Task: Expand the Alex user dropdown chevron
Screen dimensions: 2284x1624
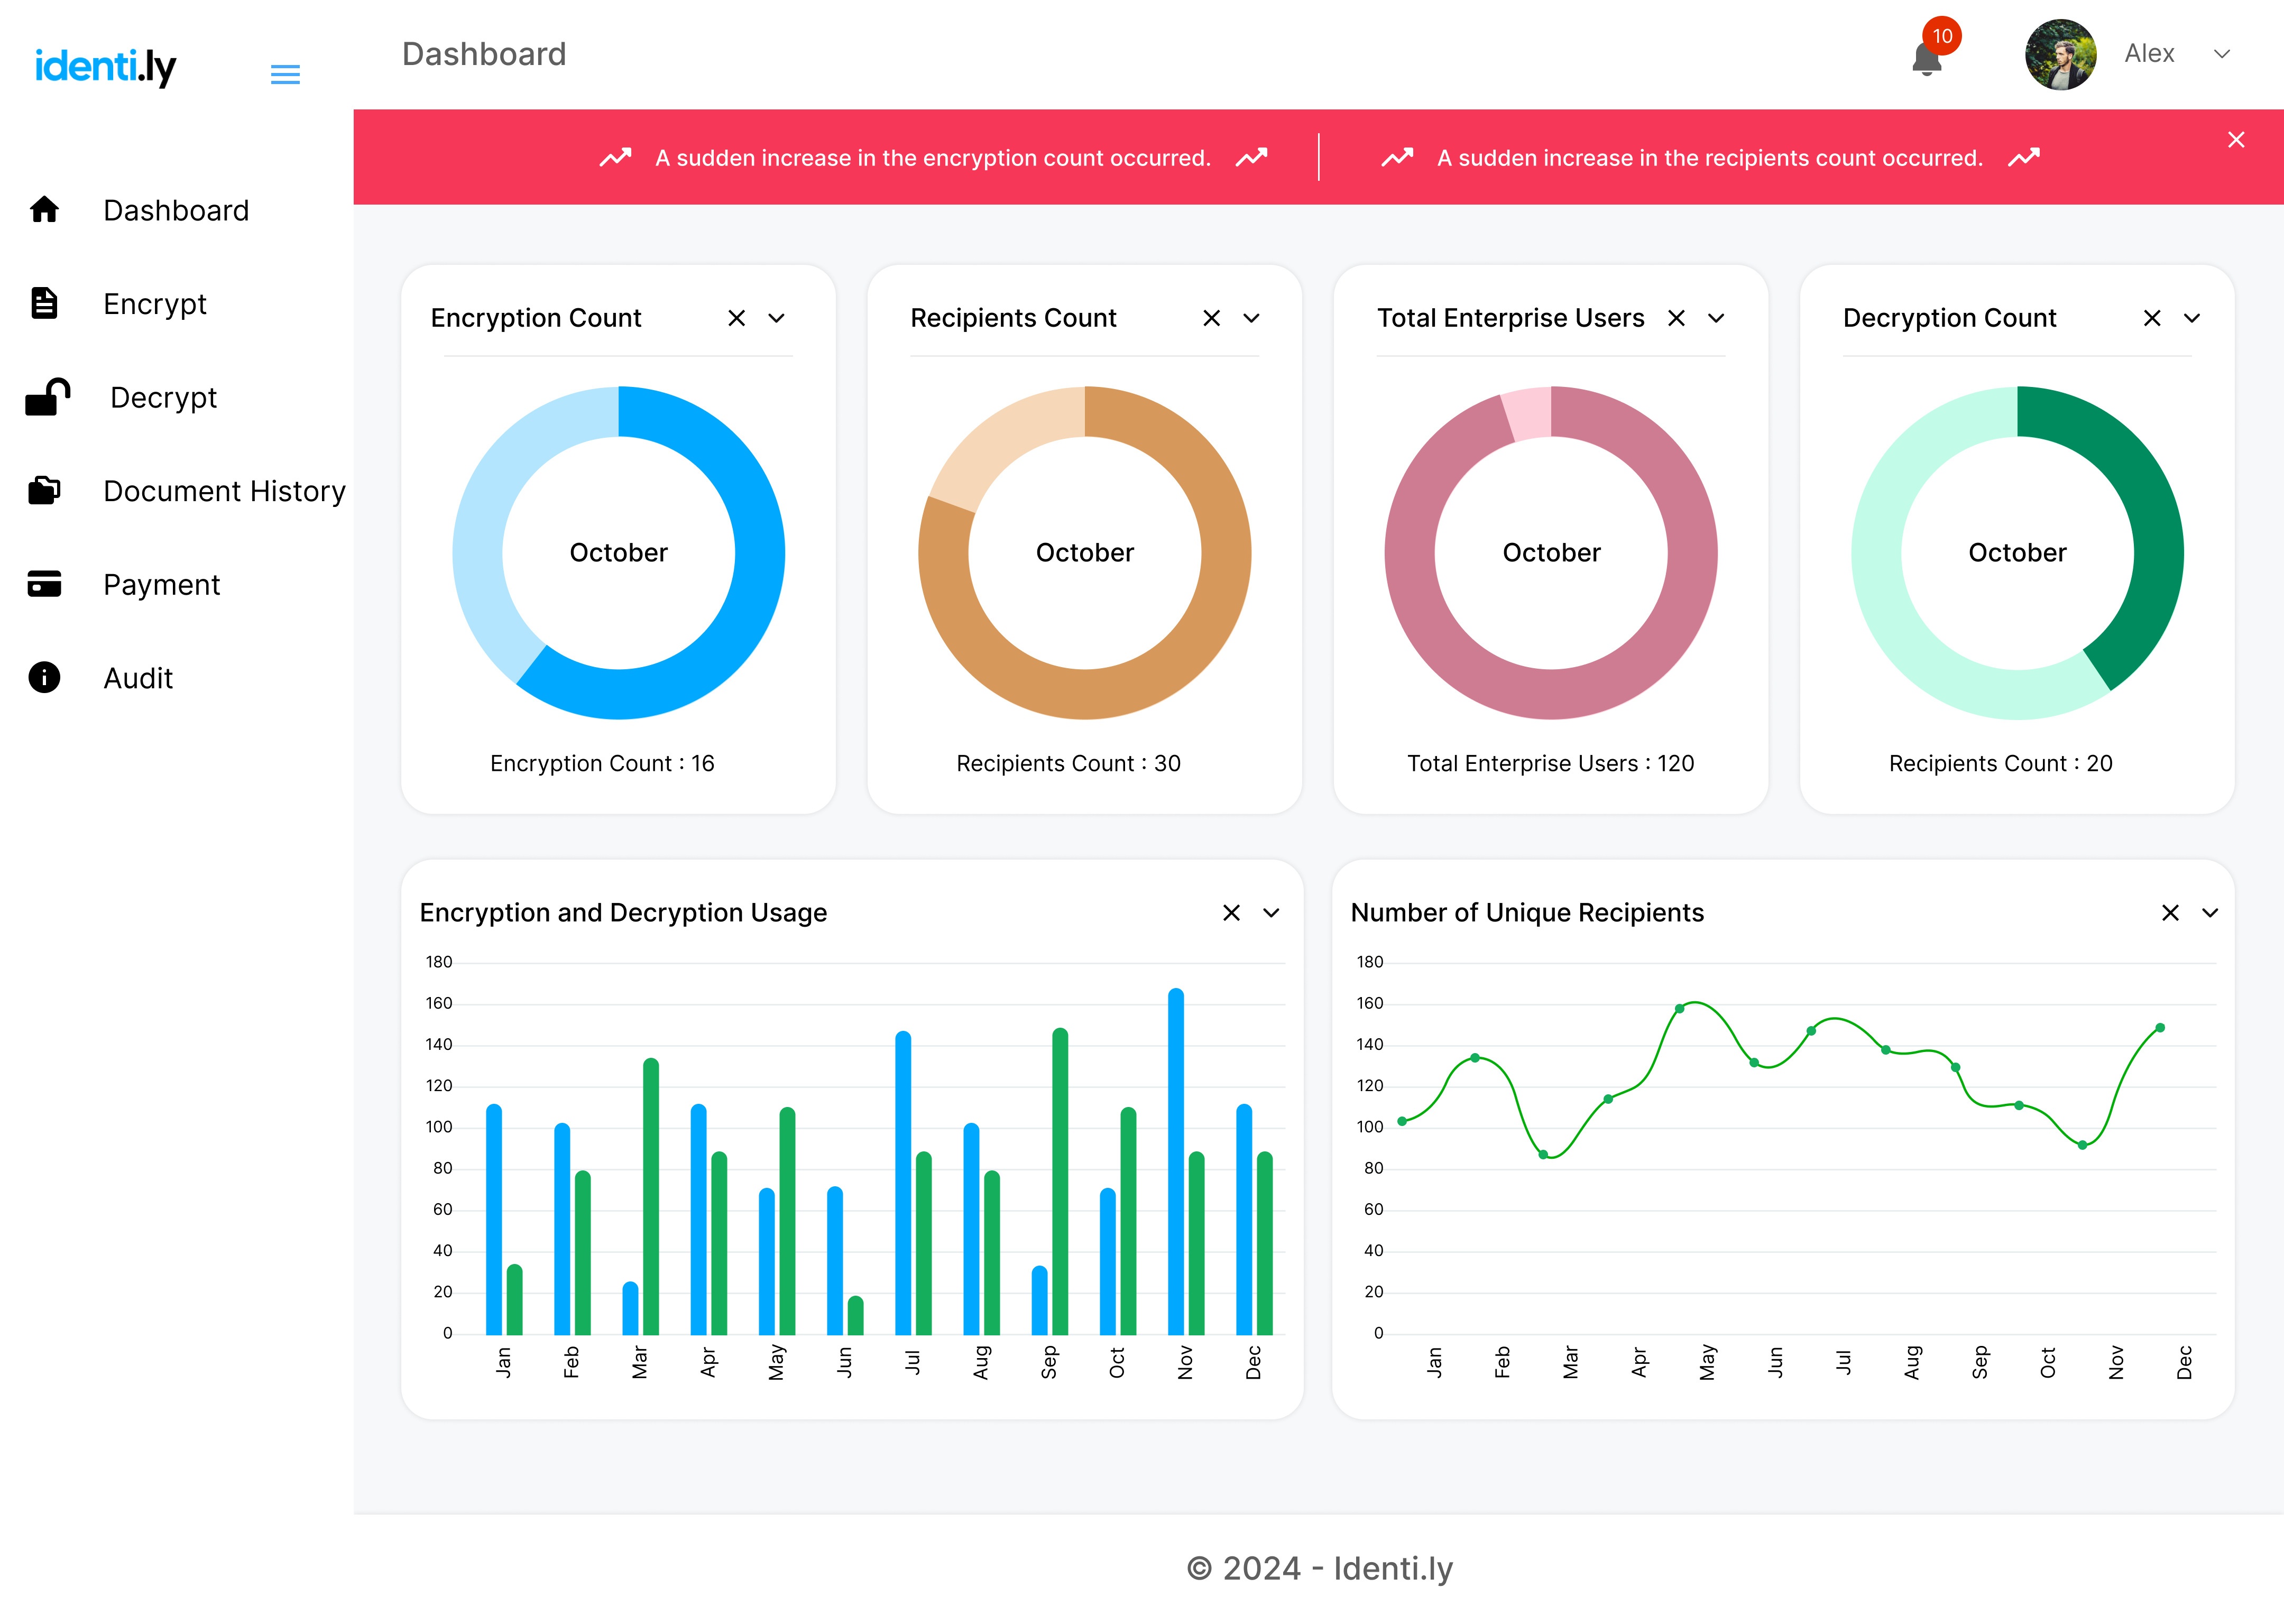Action: point(2221,54)
